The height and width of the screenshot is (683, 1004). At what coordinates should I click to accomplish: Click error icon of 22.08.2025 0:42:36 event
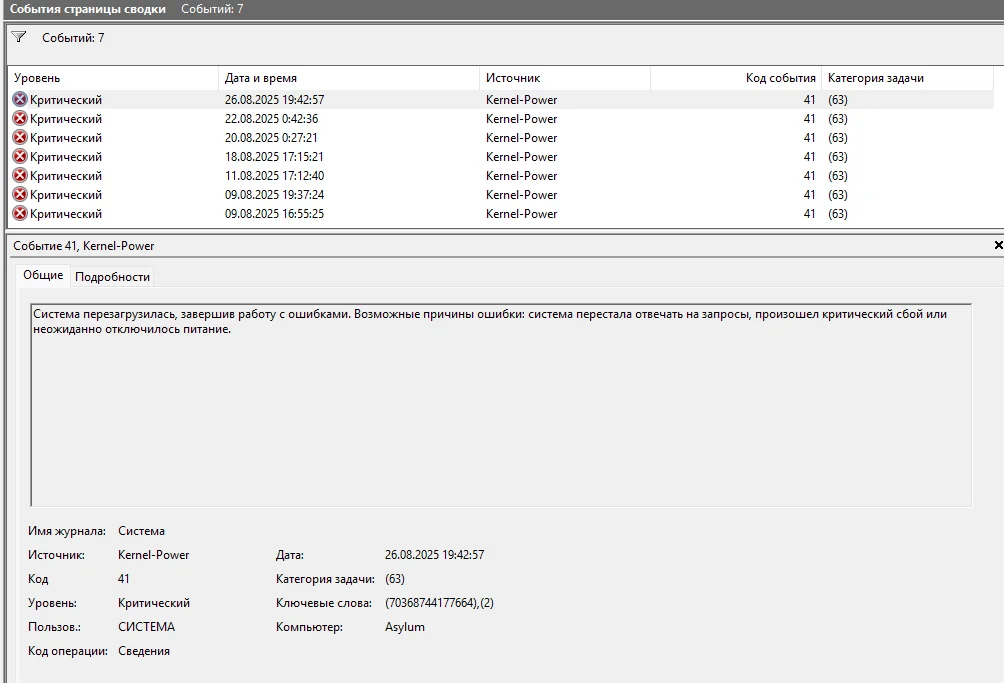(20, 119)
